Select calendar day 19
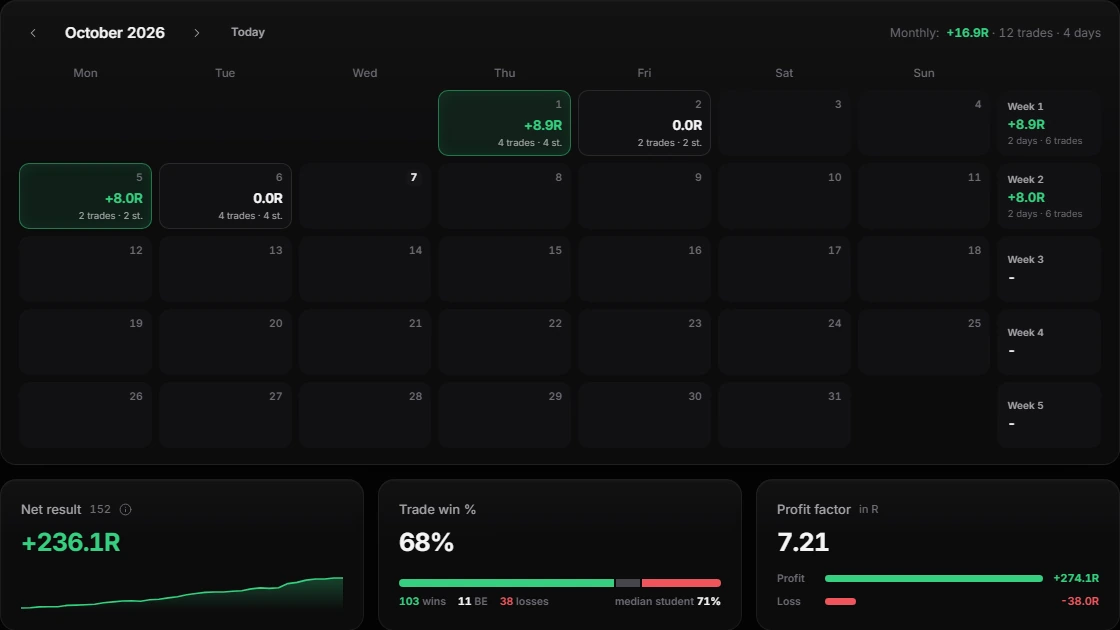1120x630 pixels. click(x=86, y=341)
